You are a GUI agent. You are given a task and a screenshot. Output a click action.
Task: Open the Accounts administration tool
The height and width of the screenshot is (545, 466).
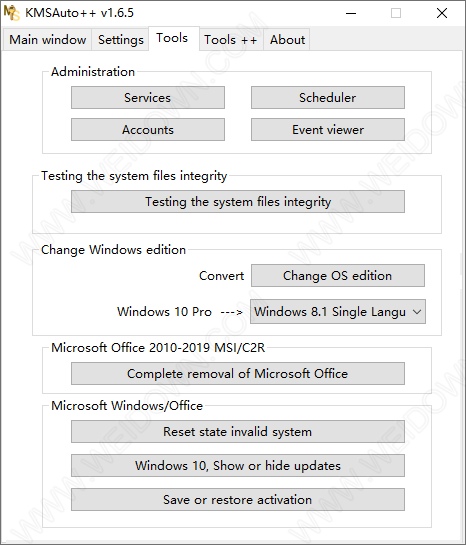click(x=148, y=130)
